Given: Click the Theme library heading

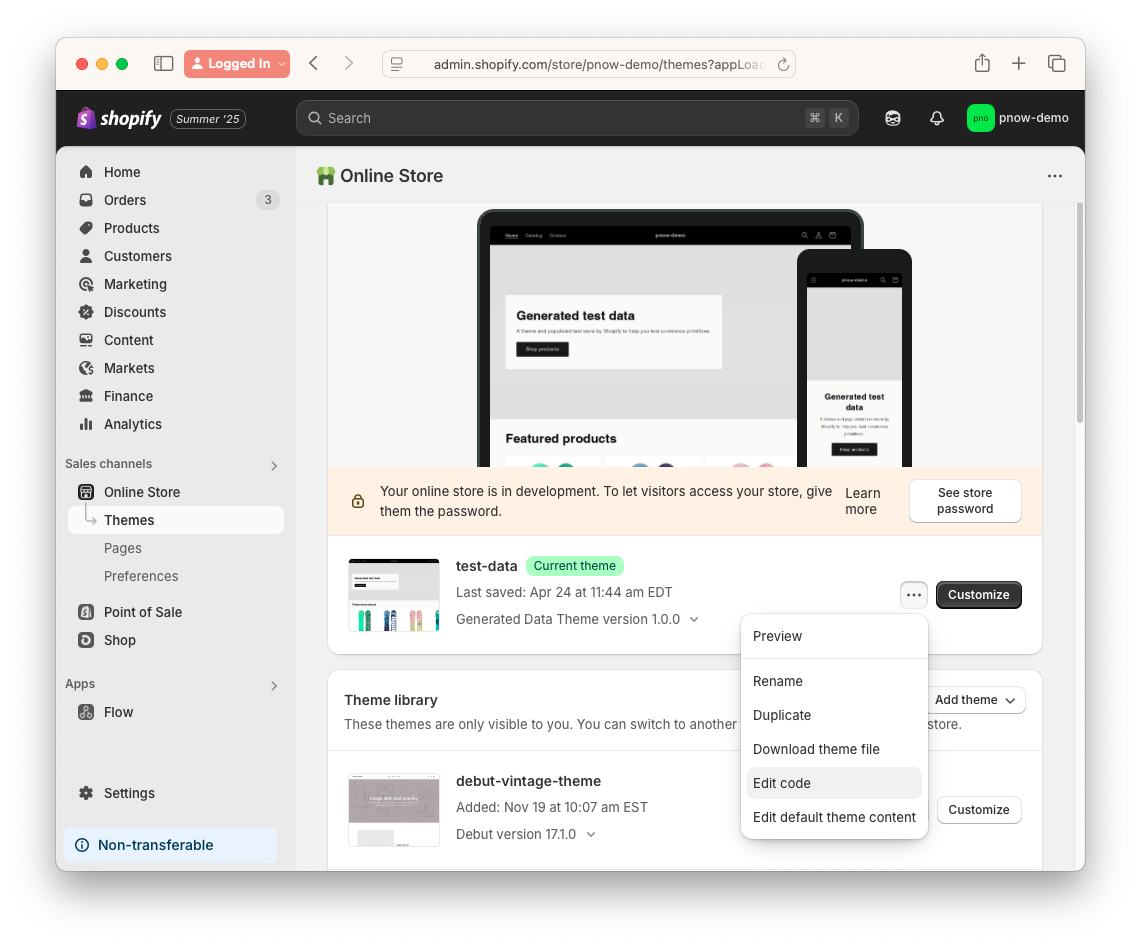Looking at the screenshot, I should [391, 700].
